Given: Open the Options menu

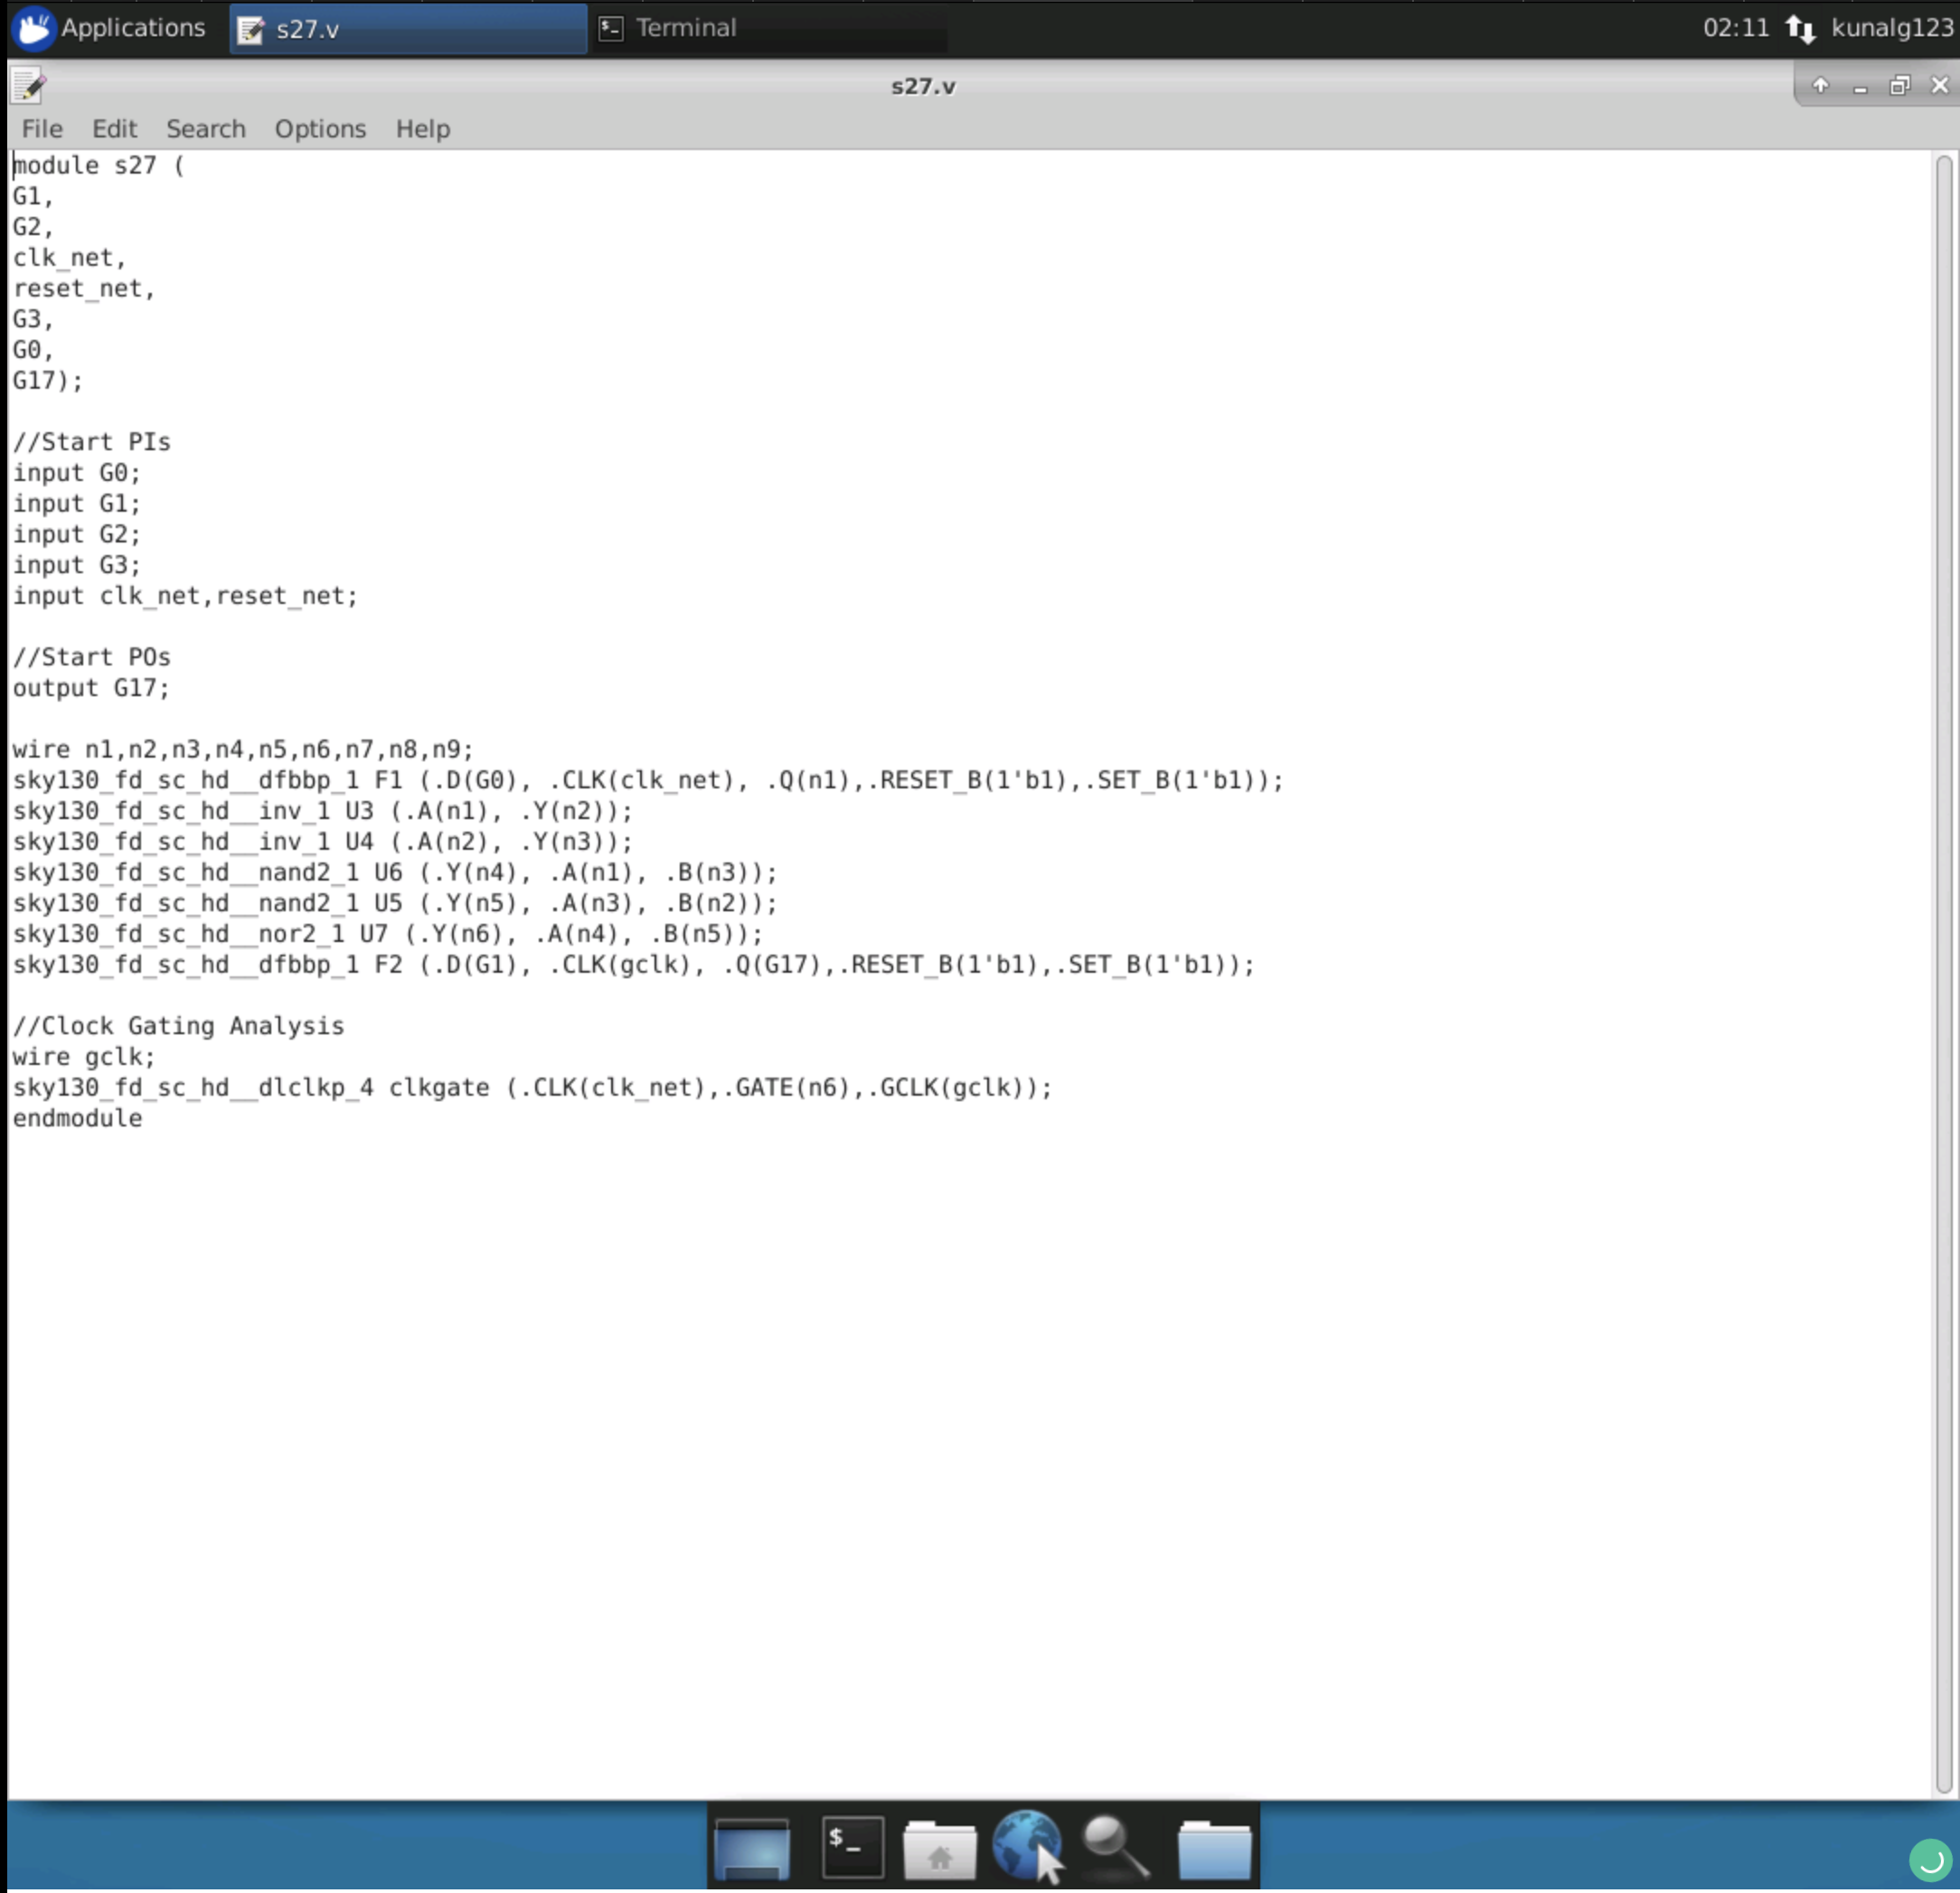Looking at the screenshot, I should (319, 128).
